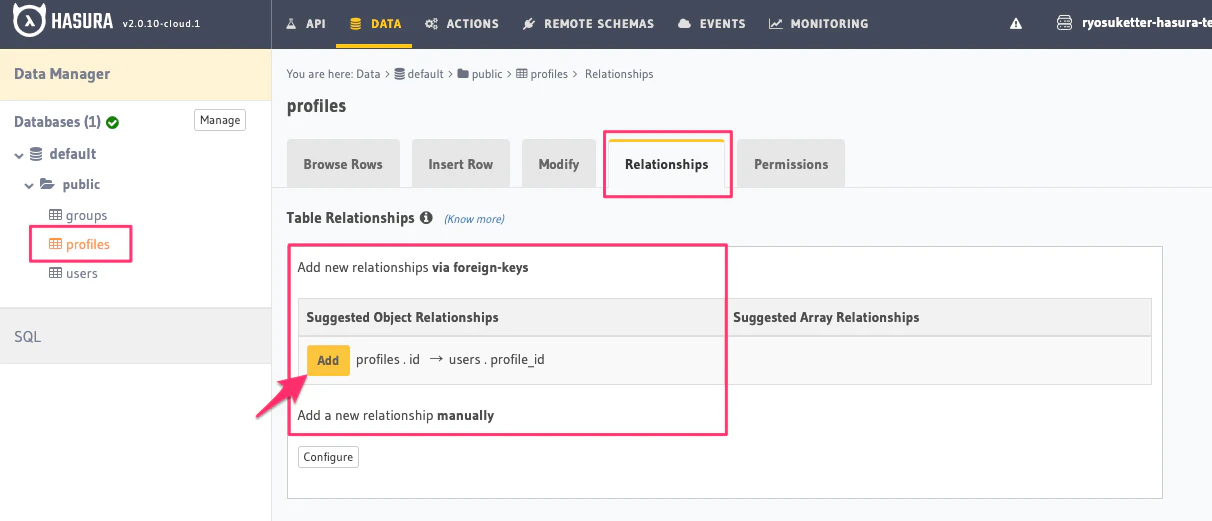Viewport: 1212px width, 521px height.
Task: Open the Know more link
Action: pyautogui.click(x=474, y=218)
